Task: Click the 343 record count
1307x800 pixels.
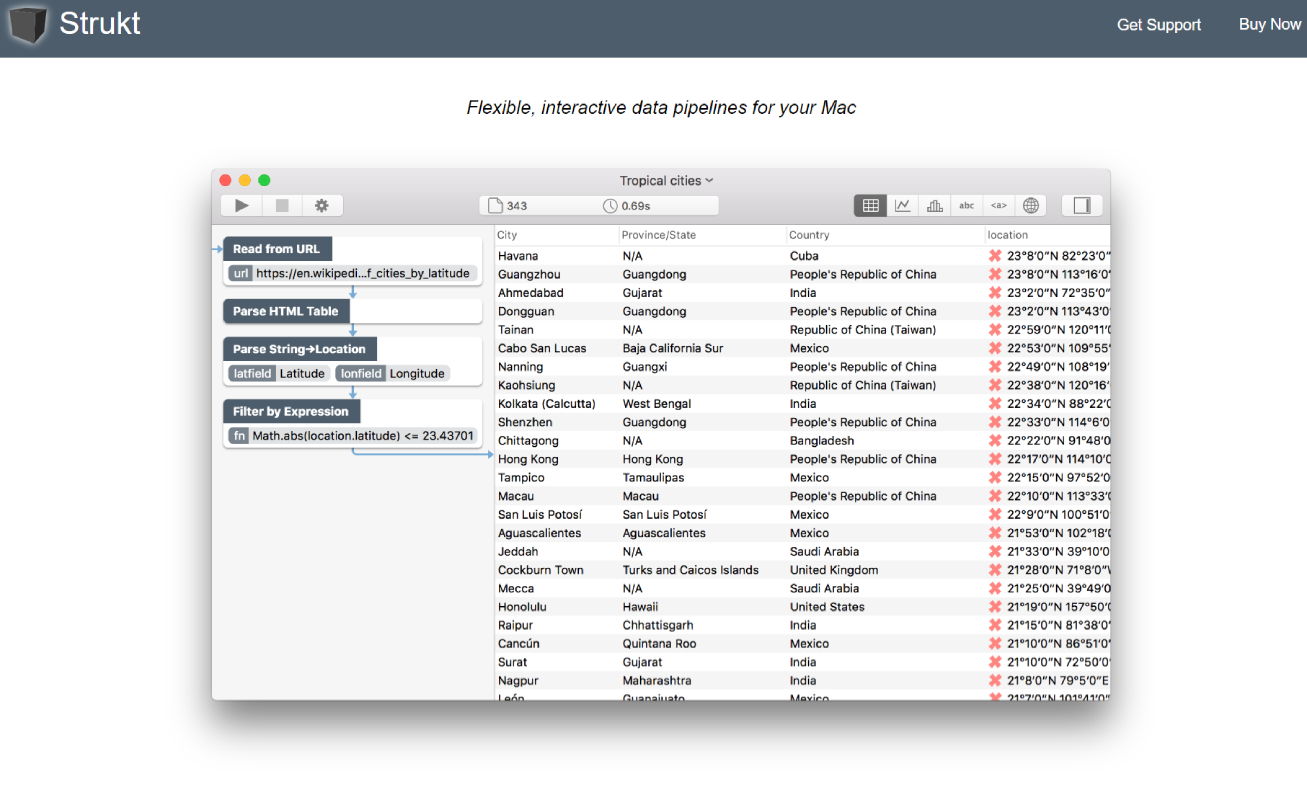Action: pos(517,205)
